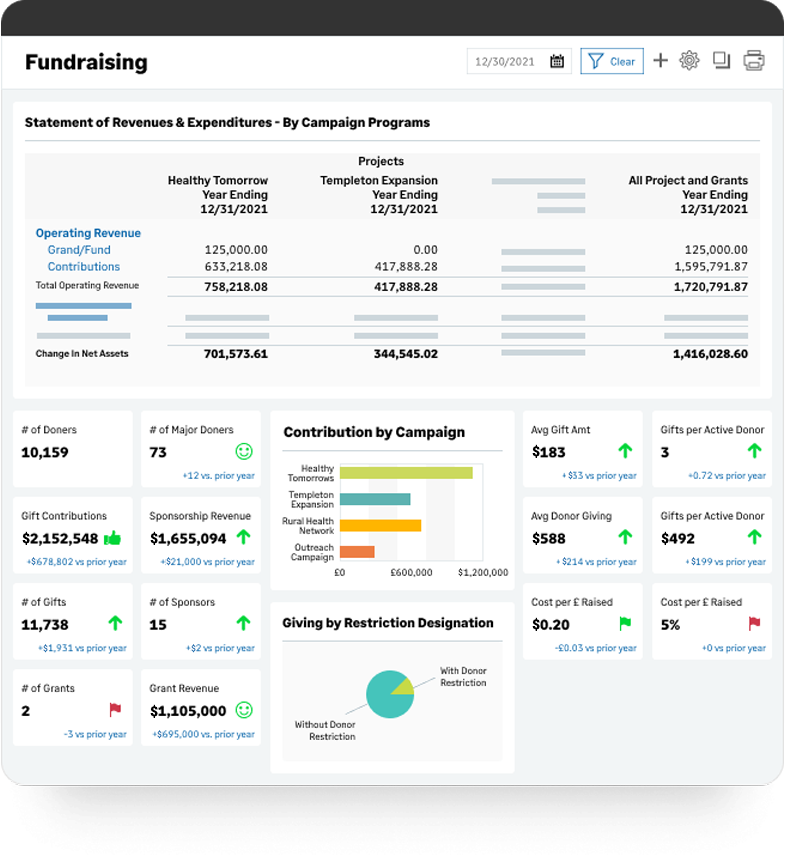This screenshot has width=785, height=855.
Task: Click smiley icon on Grant Revenue card
Action: [244, 710]
